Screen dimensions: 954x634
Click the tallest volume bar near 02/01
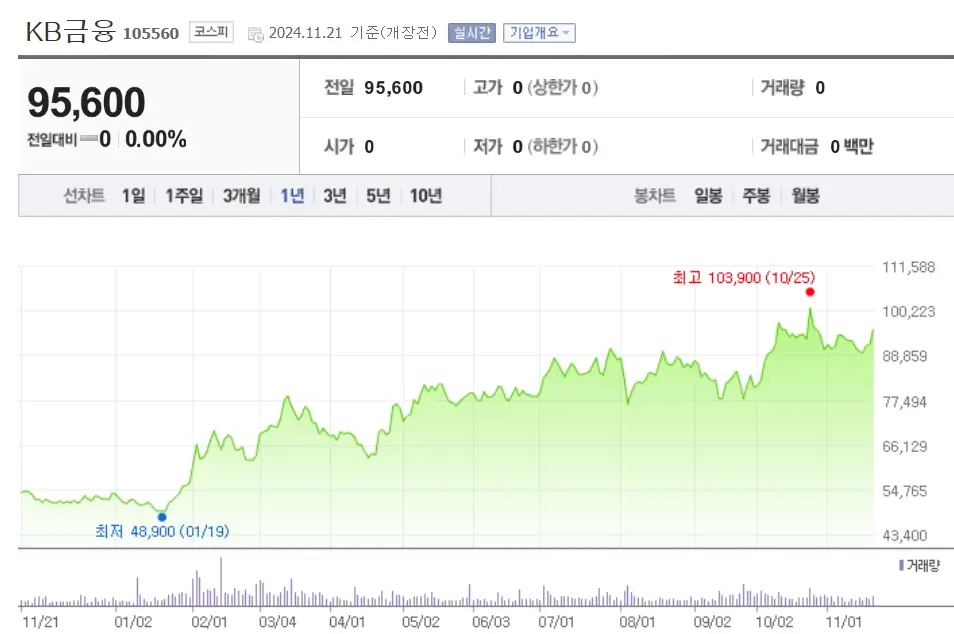(x=221, y=580)
